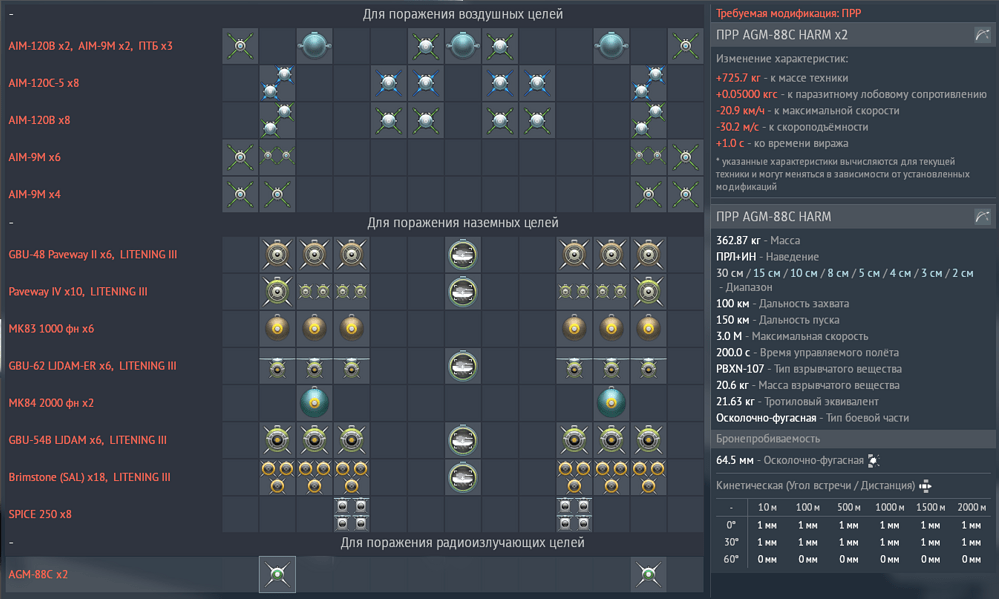This screenshot has width=999, height=599.
Task: Select the GBU-62 LJDAM-ER x6, LITENING III preset
Action: 92,366
